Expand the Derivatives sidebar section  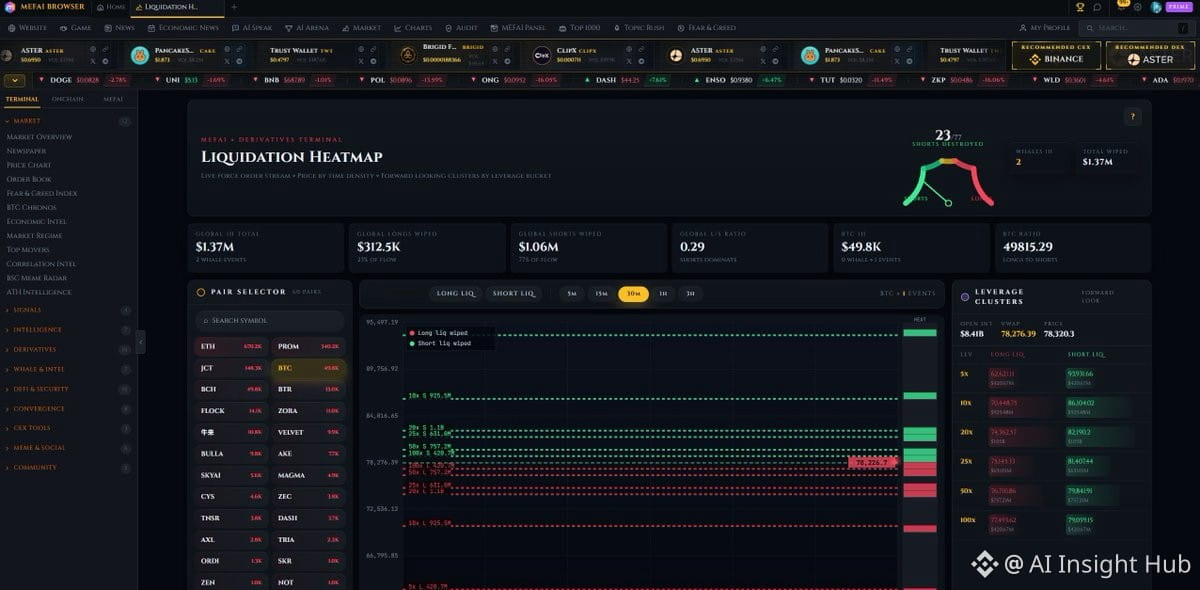click(68, 350)
